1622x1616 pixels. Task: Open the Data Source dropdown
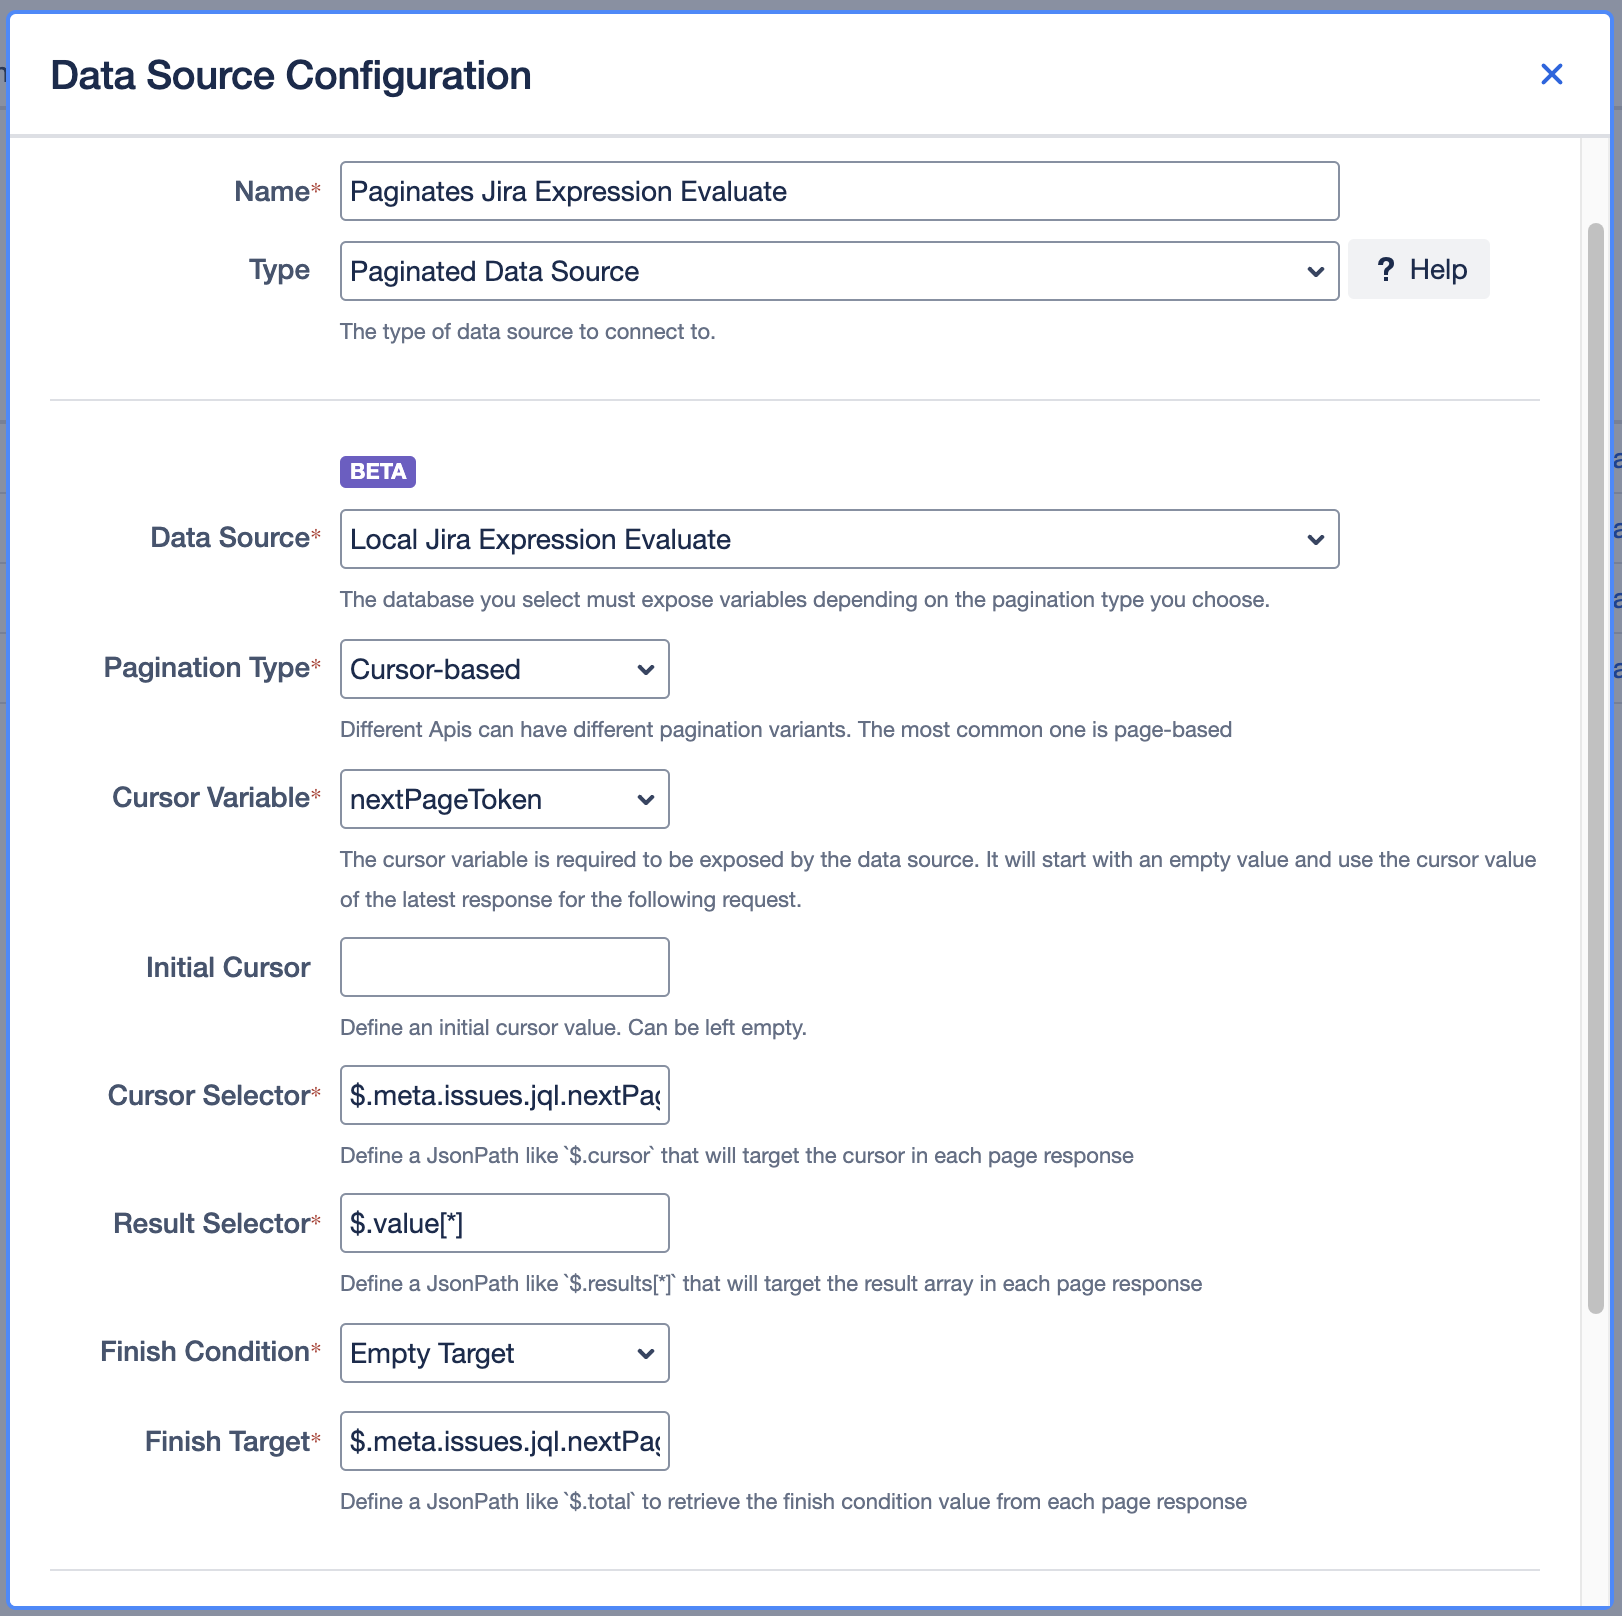point(838,539)
